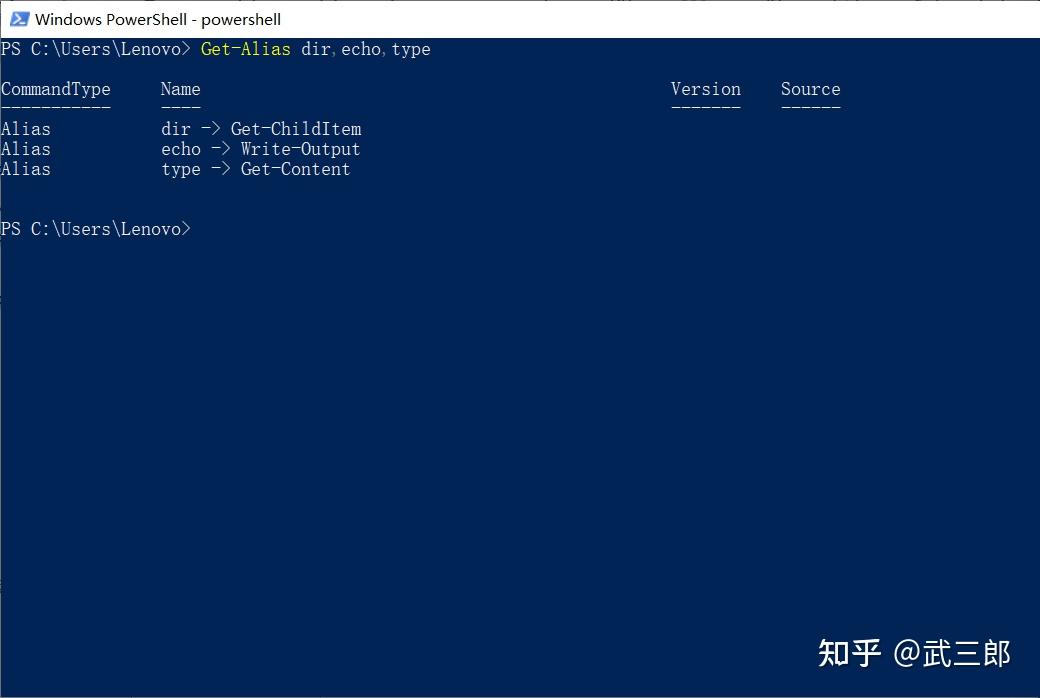Select the Get-Alias command text
Viewport: 1040px width, 698px height.
tap(245, 49)
